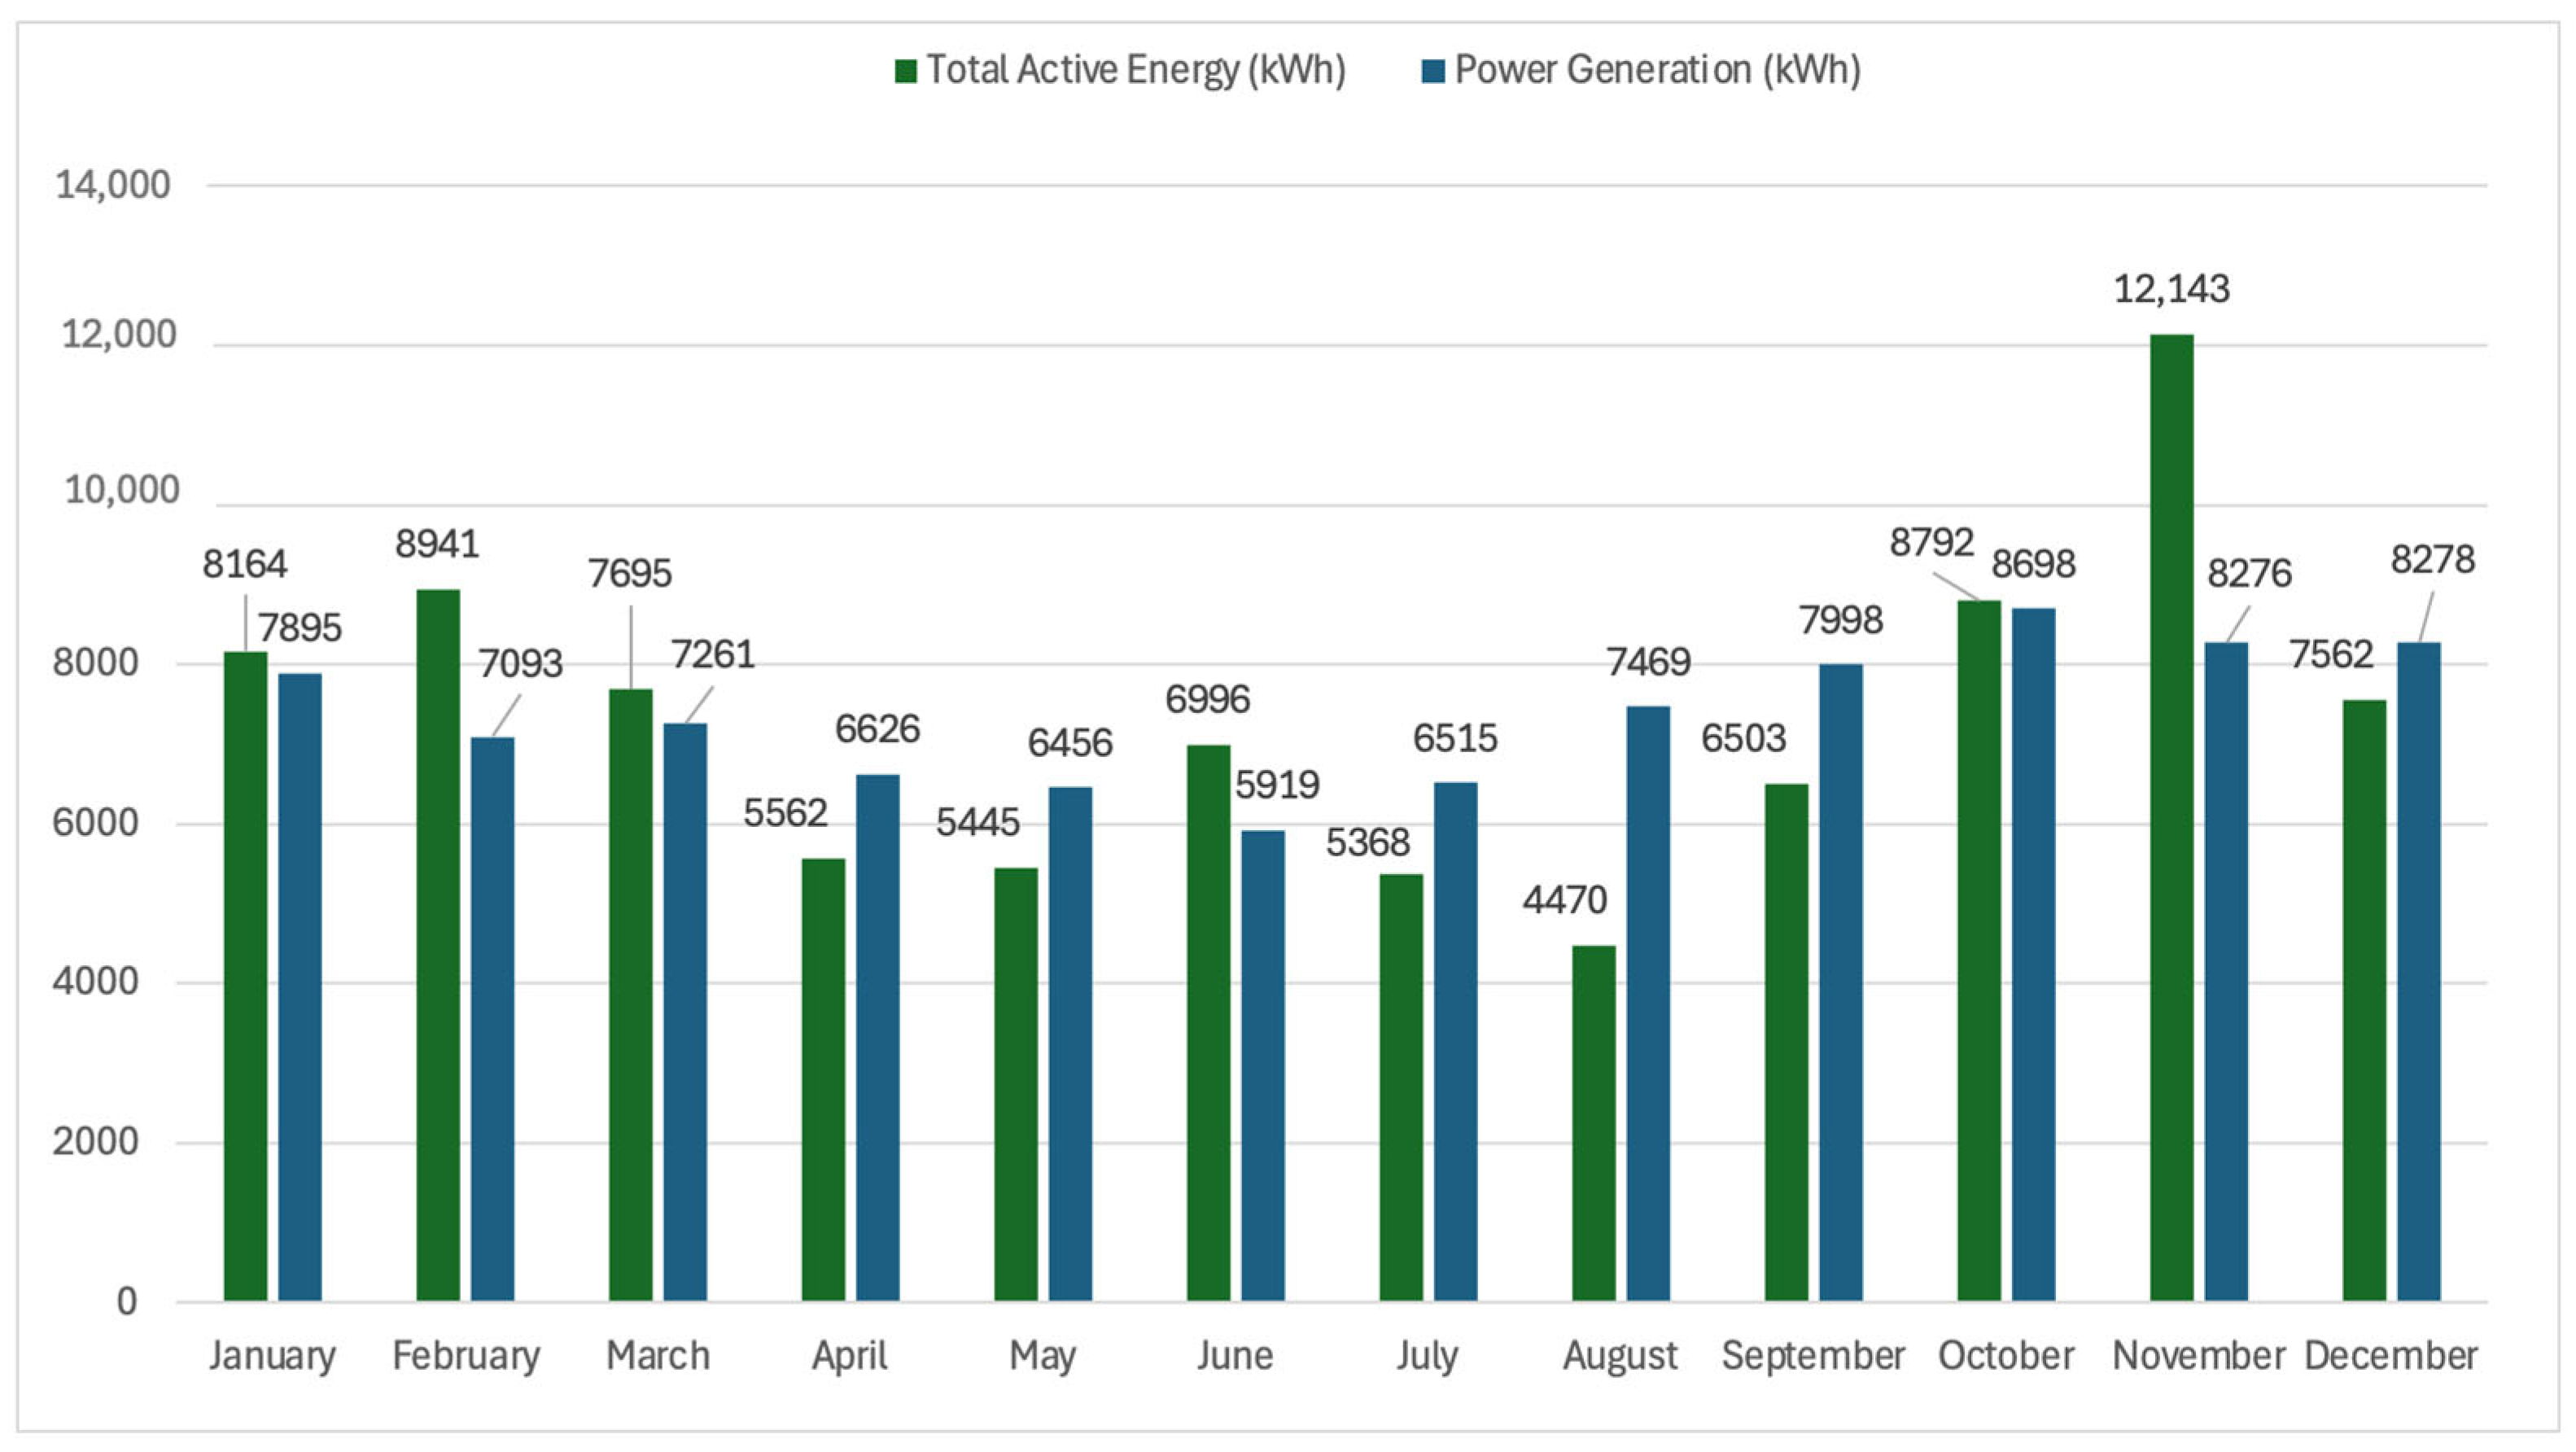Viewport: 2576px width, 1452px height.
Task: Select the data label 6503
Action: pos(1744,738)
